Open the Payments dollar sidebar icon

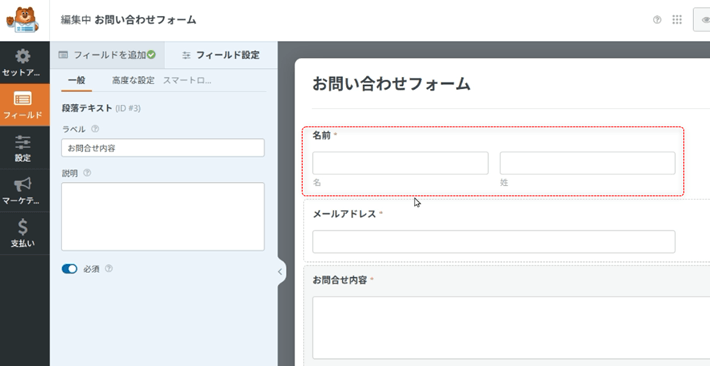click(x=23, y=227)
